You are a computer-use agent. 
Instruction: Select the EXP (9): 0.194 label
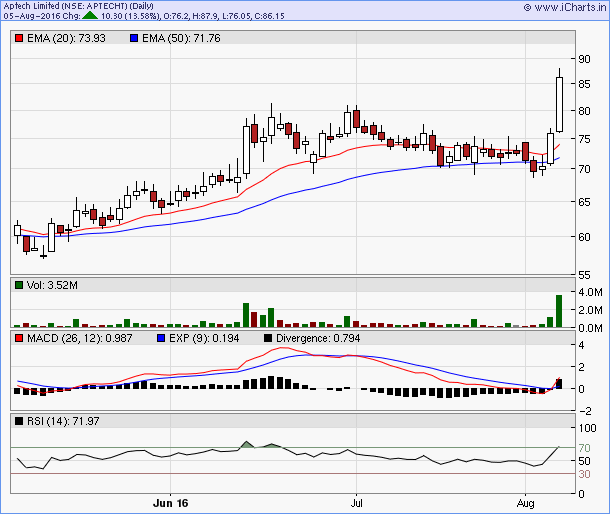pos(204,338)
